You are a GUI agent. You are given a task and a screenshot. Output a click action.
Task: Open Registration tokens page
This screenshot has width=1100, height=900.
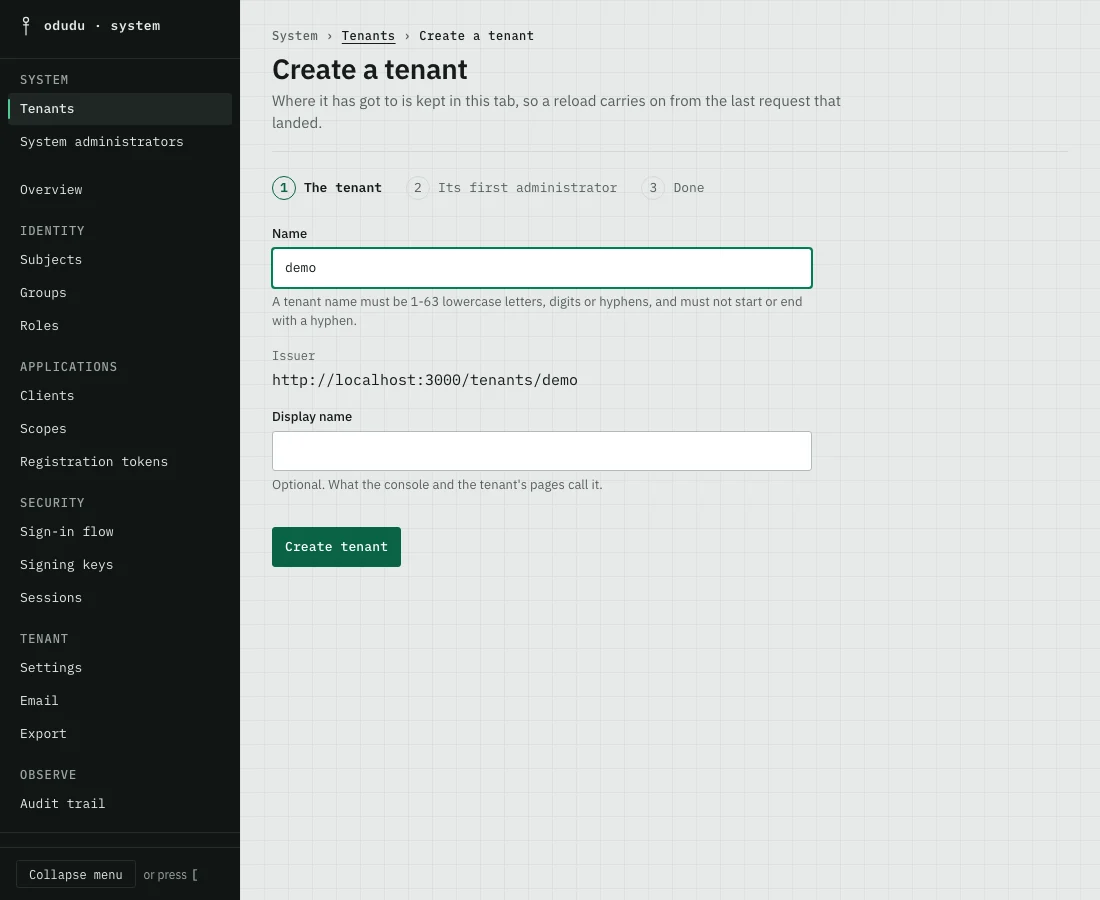[120, 462]
